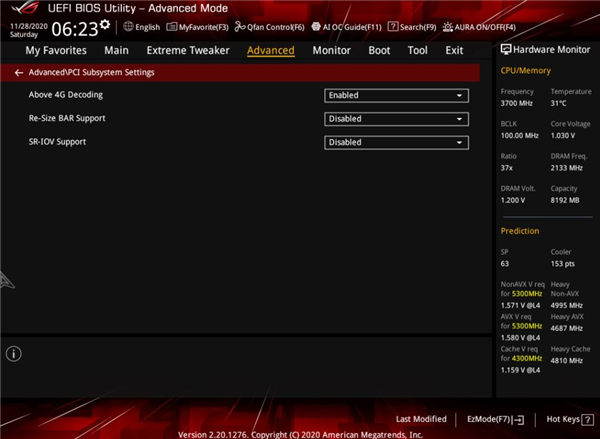Click the info icon at bottom left
This screenshot has width=600, height=439.
14,353
